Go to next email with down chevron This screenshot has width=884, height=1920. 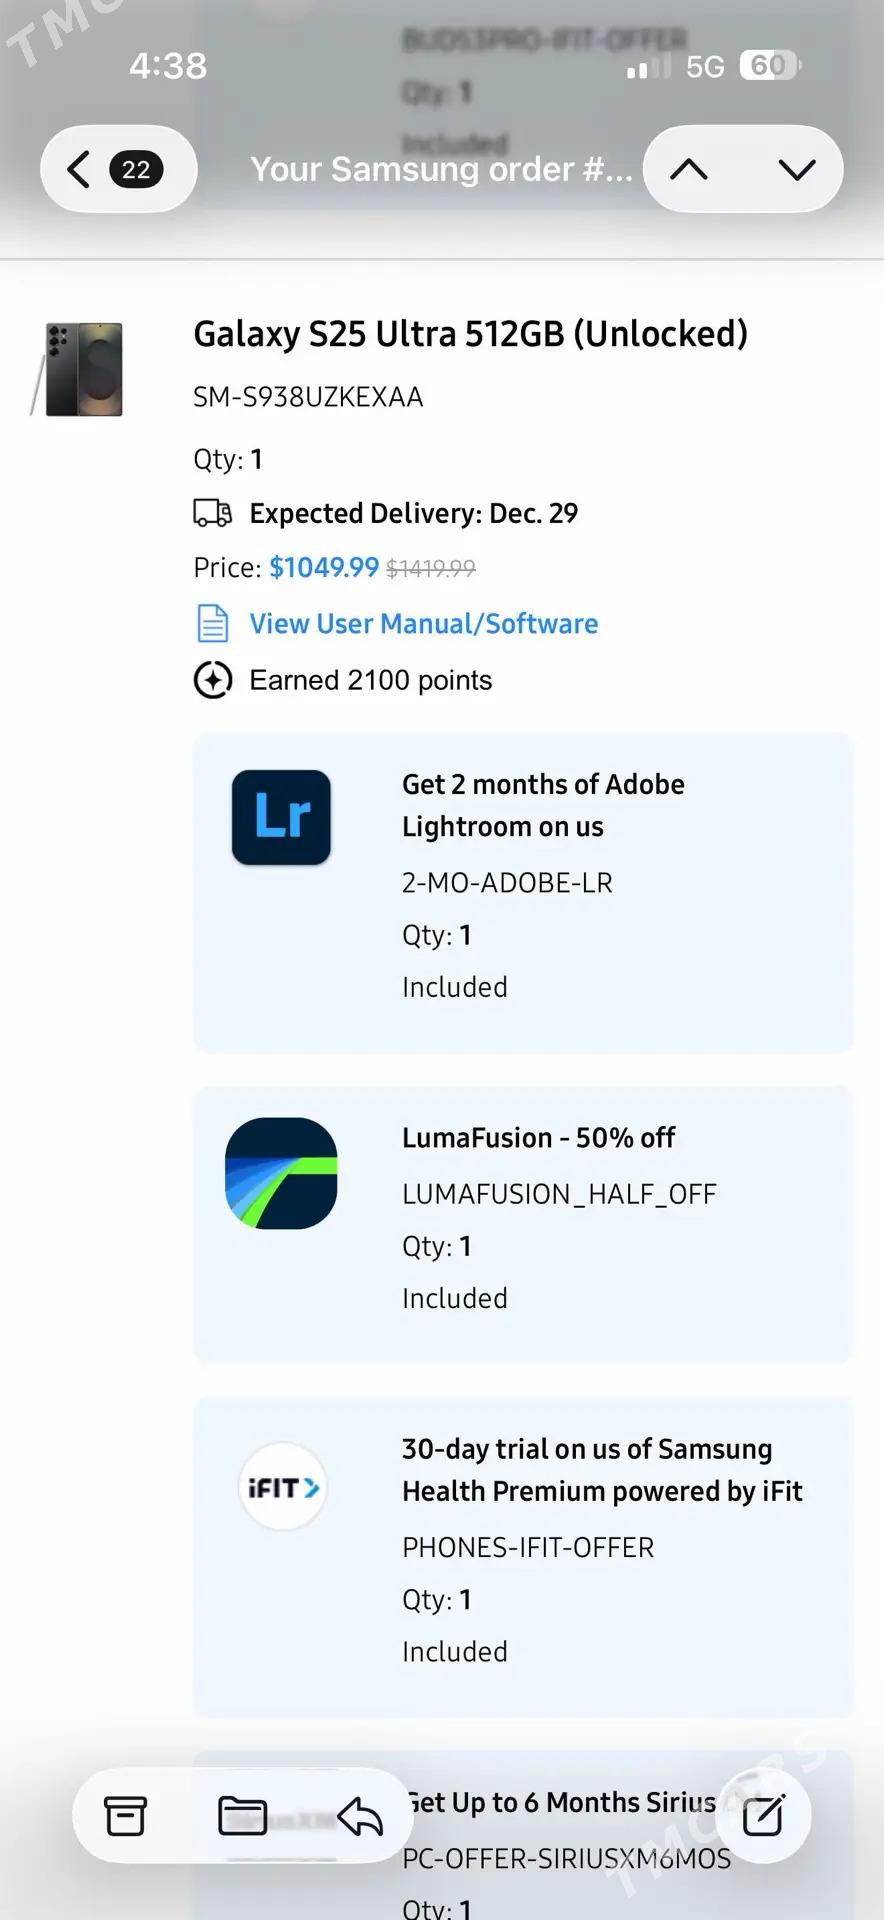[796, 169]
